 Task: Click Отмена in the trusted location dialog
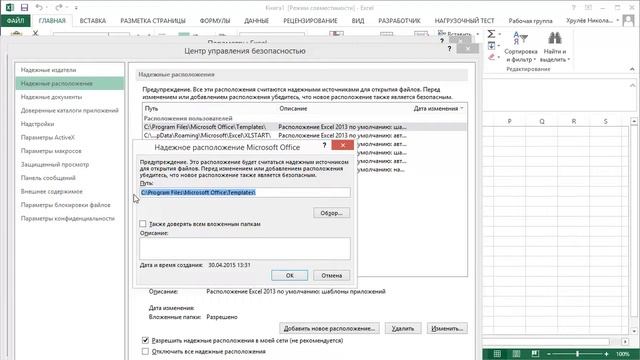click(331, 276)
